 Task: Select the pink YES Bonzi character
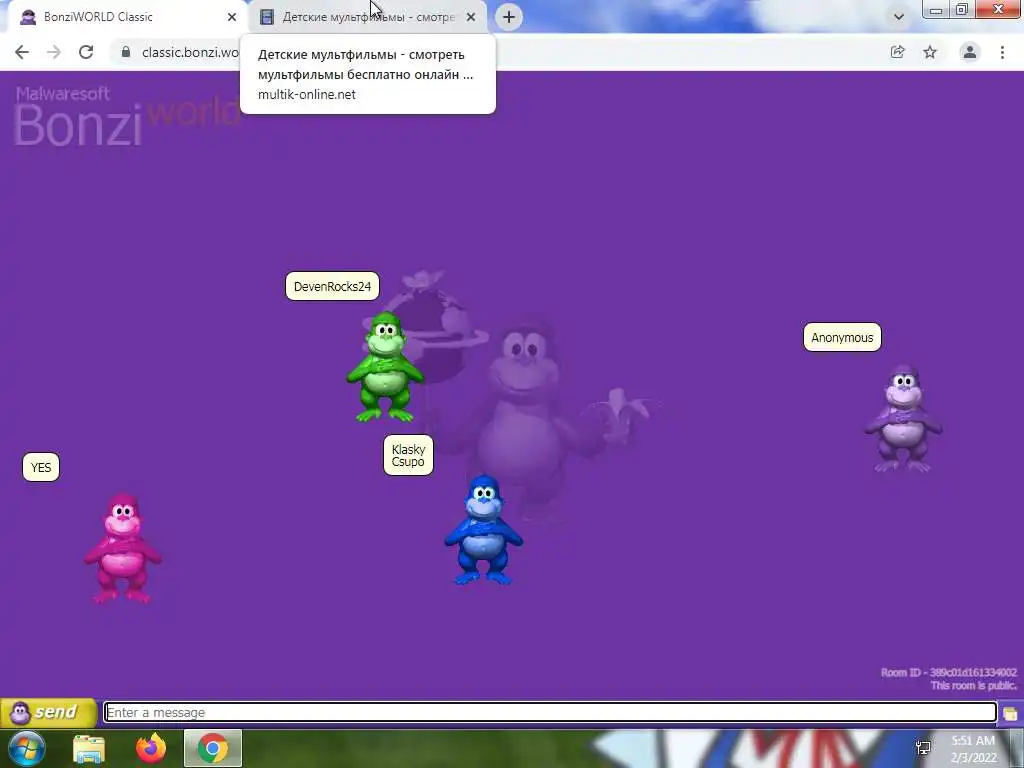[123, 549]
